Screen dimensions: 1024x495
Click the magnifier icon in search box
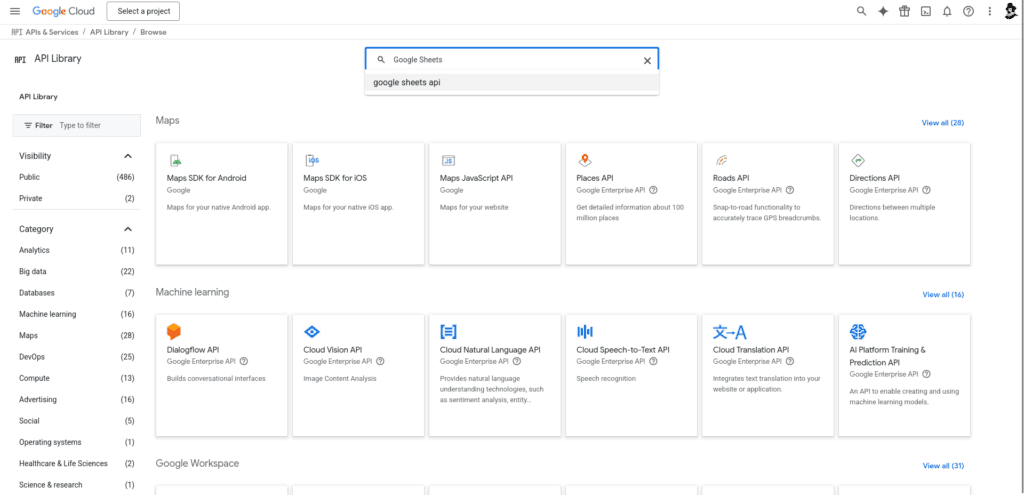pos(381,59)
